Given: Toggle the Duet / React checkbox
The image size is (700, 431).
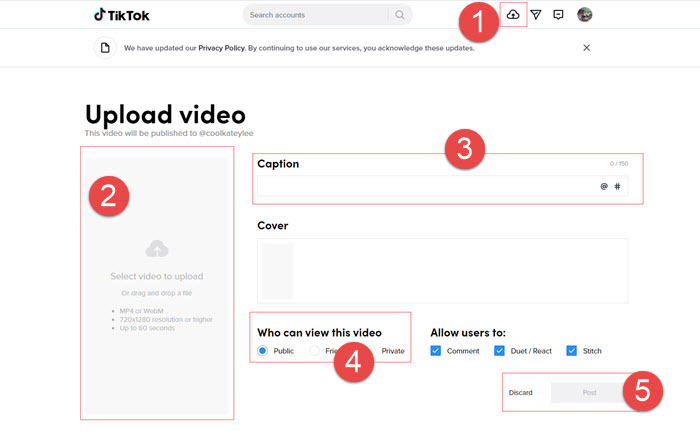Looking at the screenshot, I should coord(499,351).
